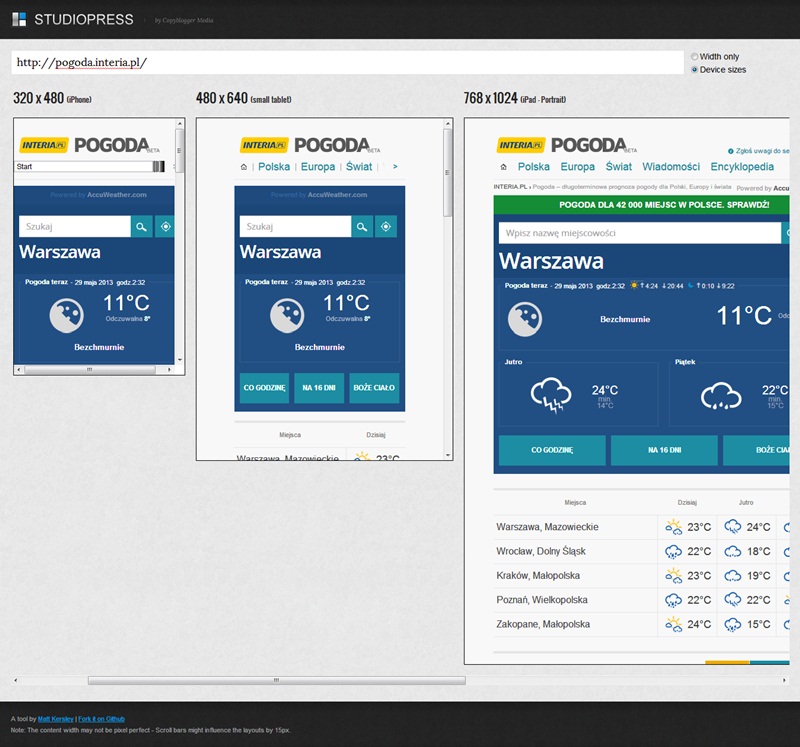Click the URL address input field
The width and height of the screenshot is (800, 747).
tap(347, 62)
